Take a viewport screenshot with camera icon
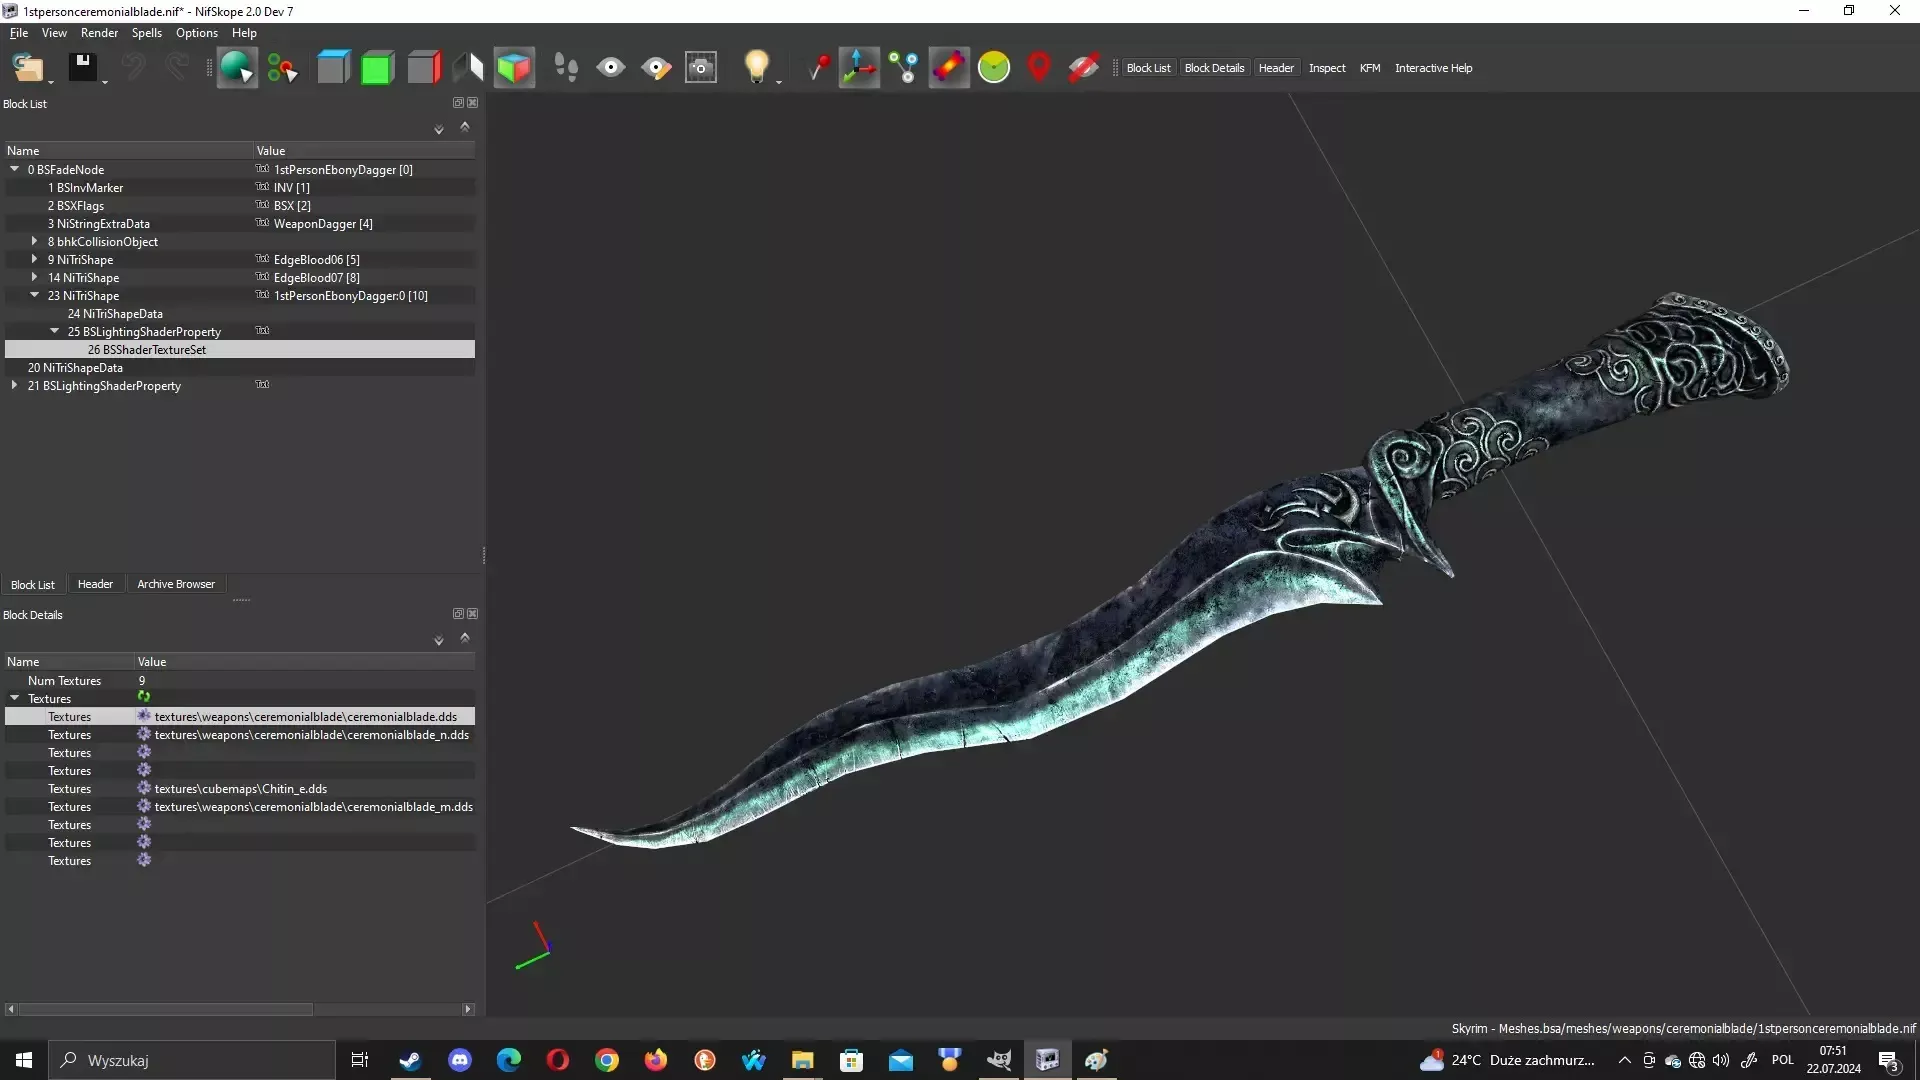This screenshot has height=1080, width=1920. [x=701, y=68]
